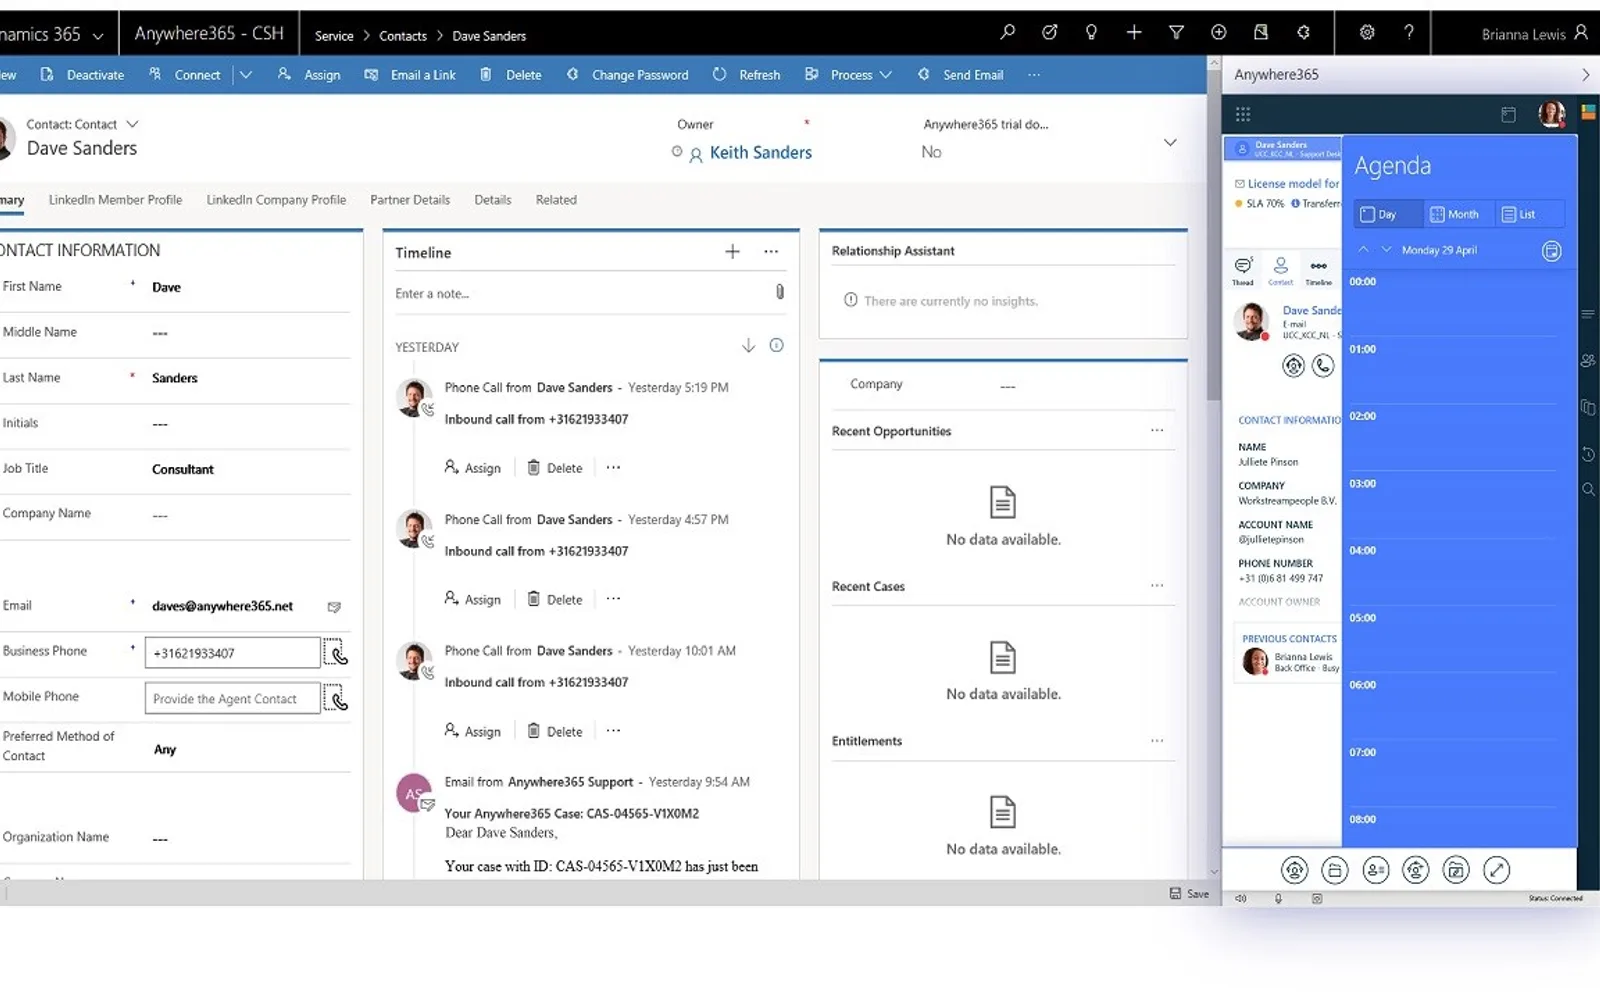Open the Contact: Contact form selector chevron
Image resolution: width=1600 pixels, height=1000 pixels.
[132, 124]
